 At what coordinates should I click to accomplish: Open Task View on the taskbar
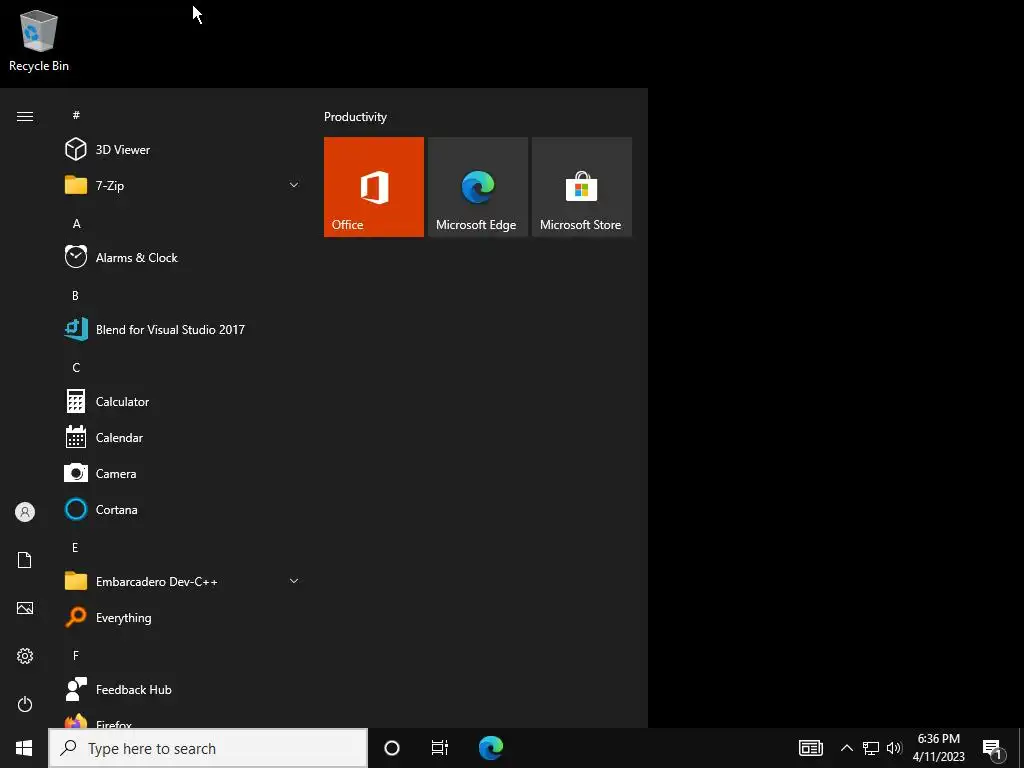coord(440,748)
